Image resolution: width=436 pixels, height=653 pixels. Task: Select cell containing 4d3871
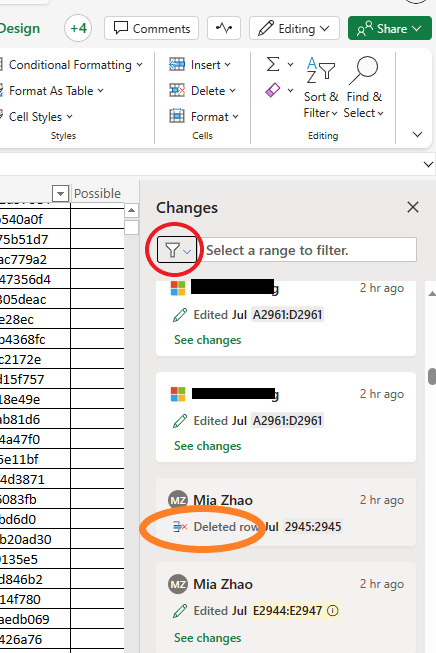click(x=35, y=479)
